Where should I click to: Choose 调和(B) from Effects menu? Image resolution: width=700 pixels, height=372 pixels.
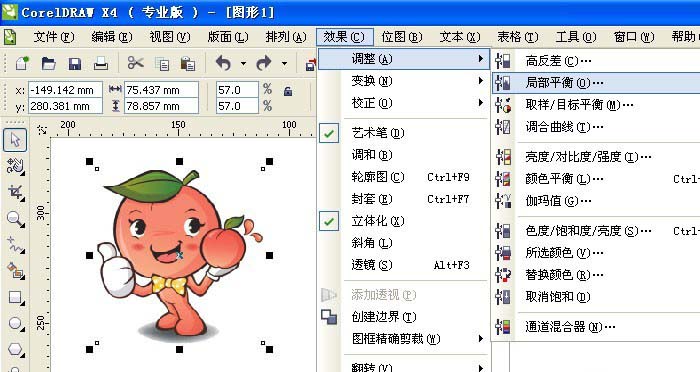point(404,155)
